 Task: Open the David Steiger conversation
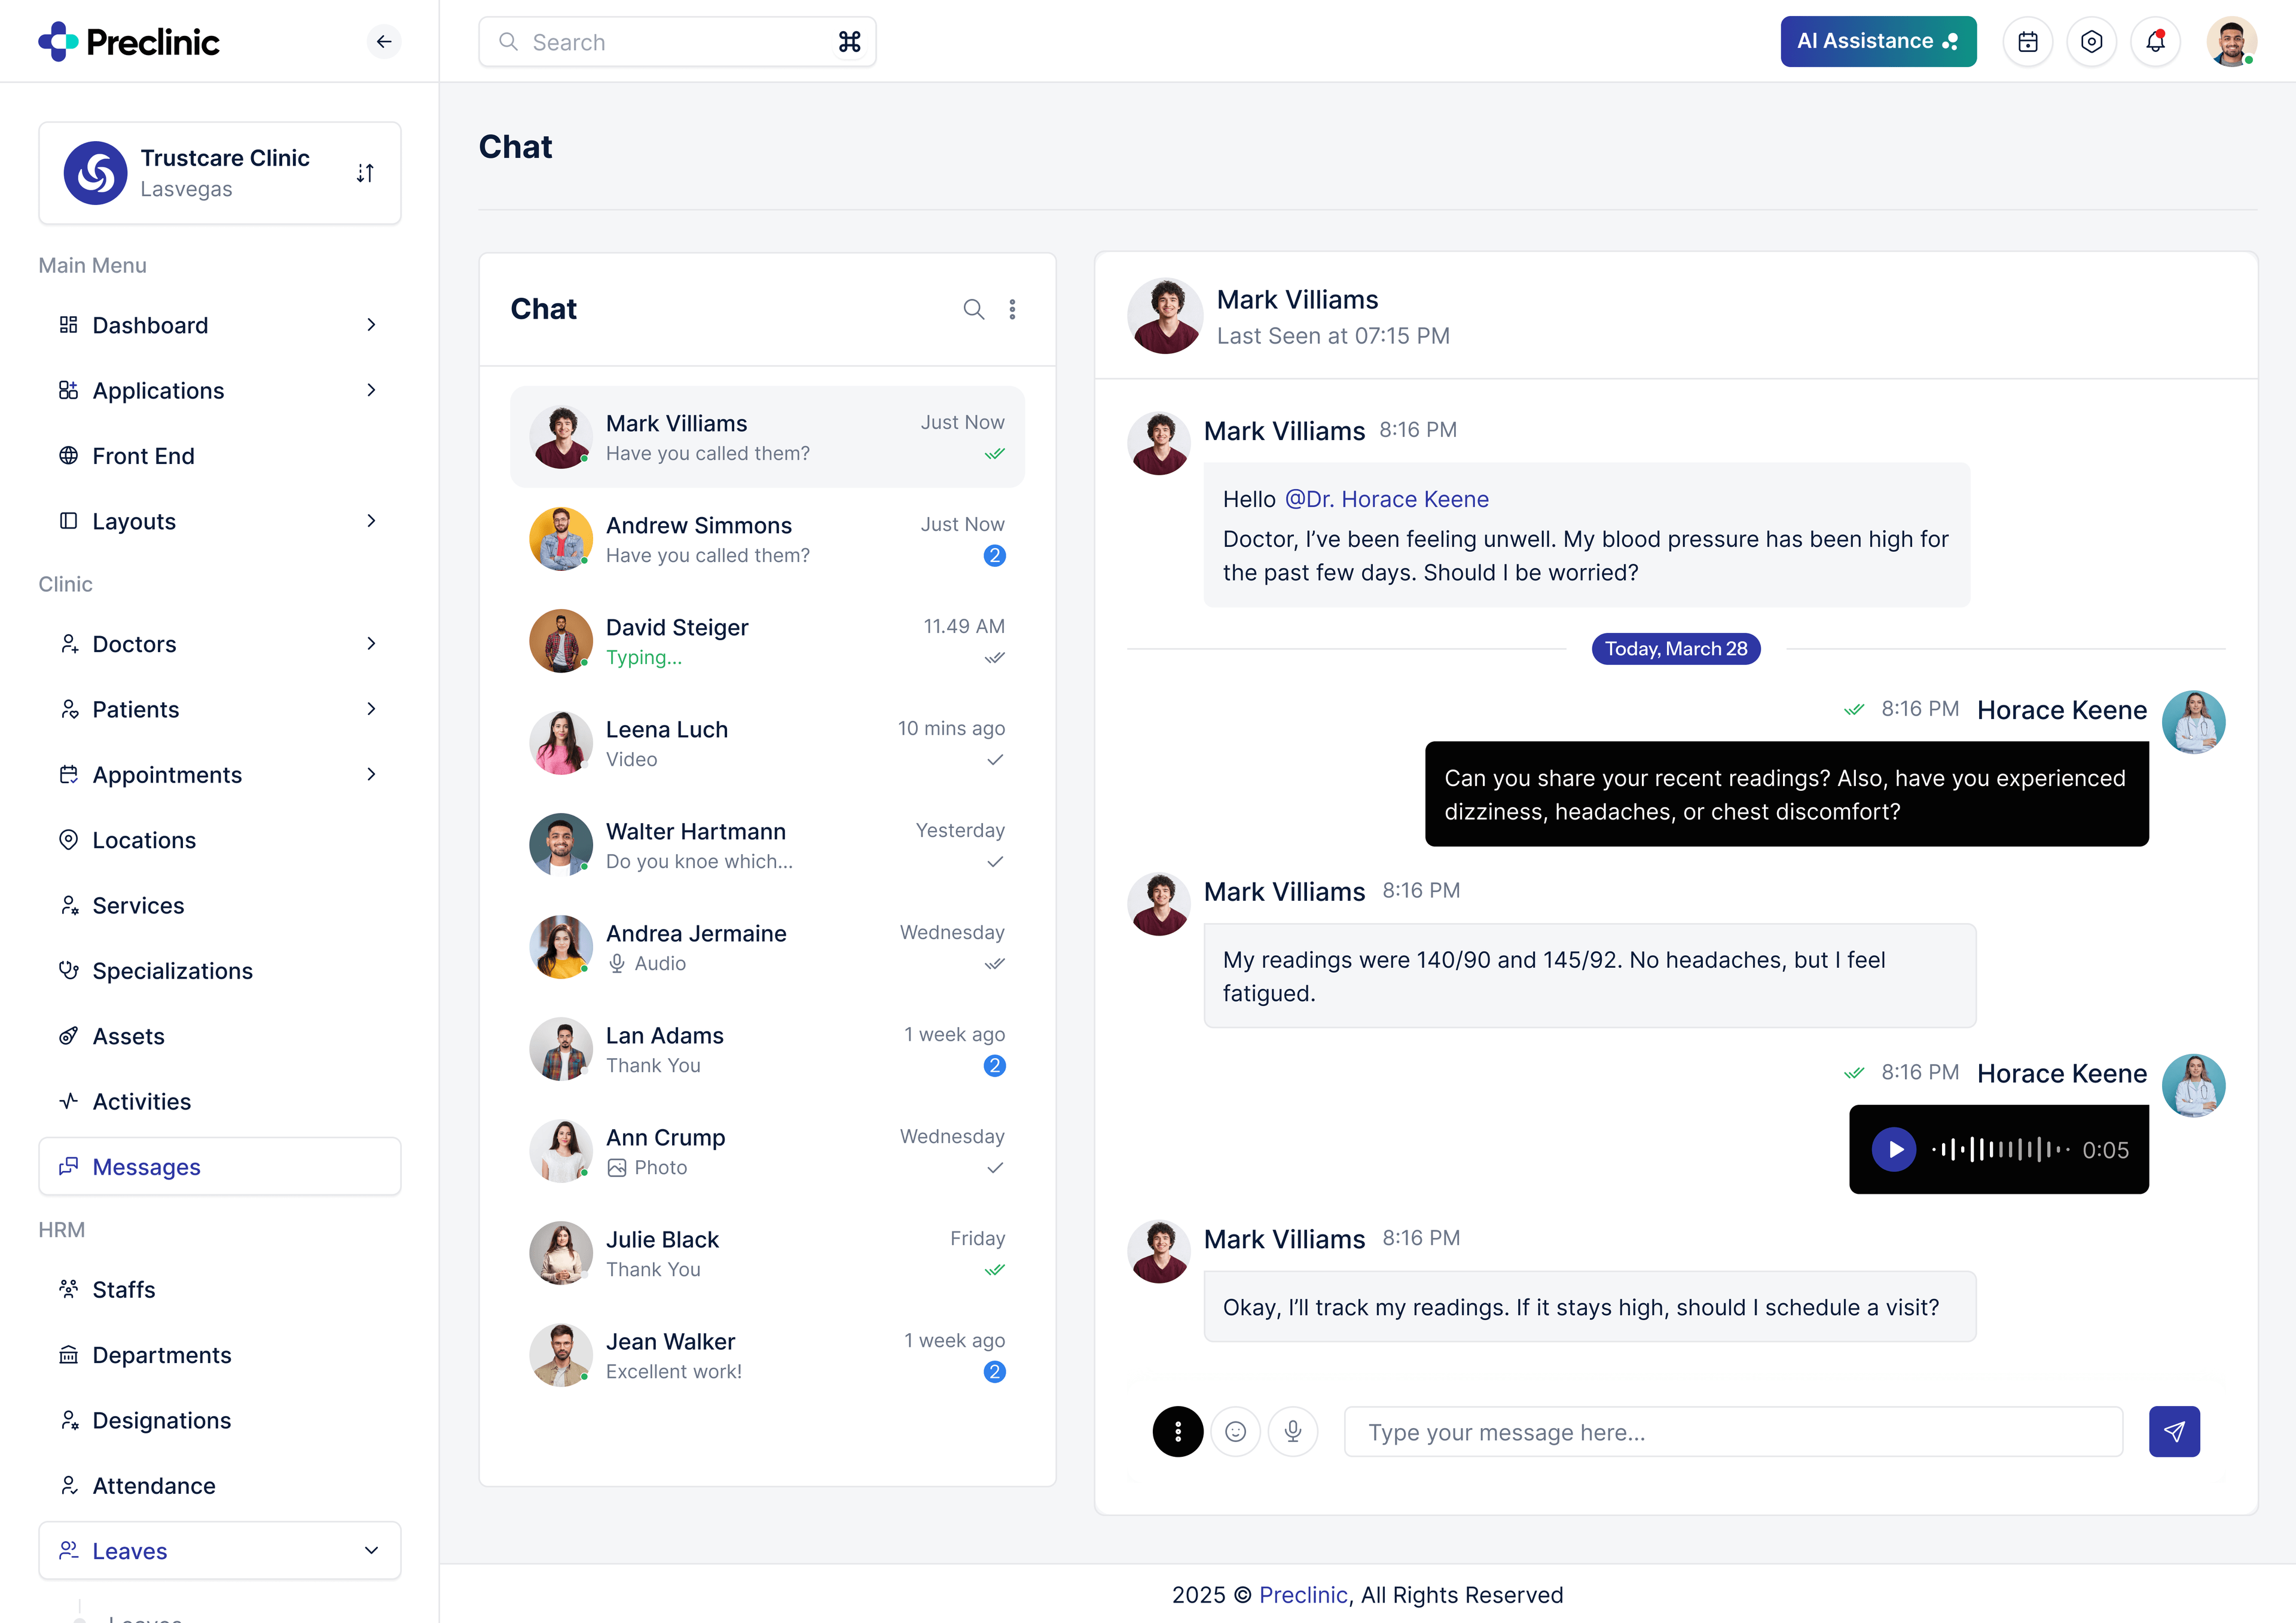767,641
